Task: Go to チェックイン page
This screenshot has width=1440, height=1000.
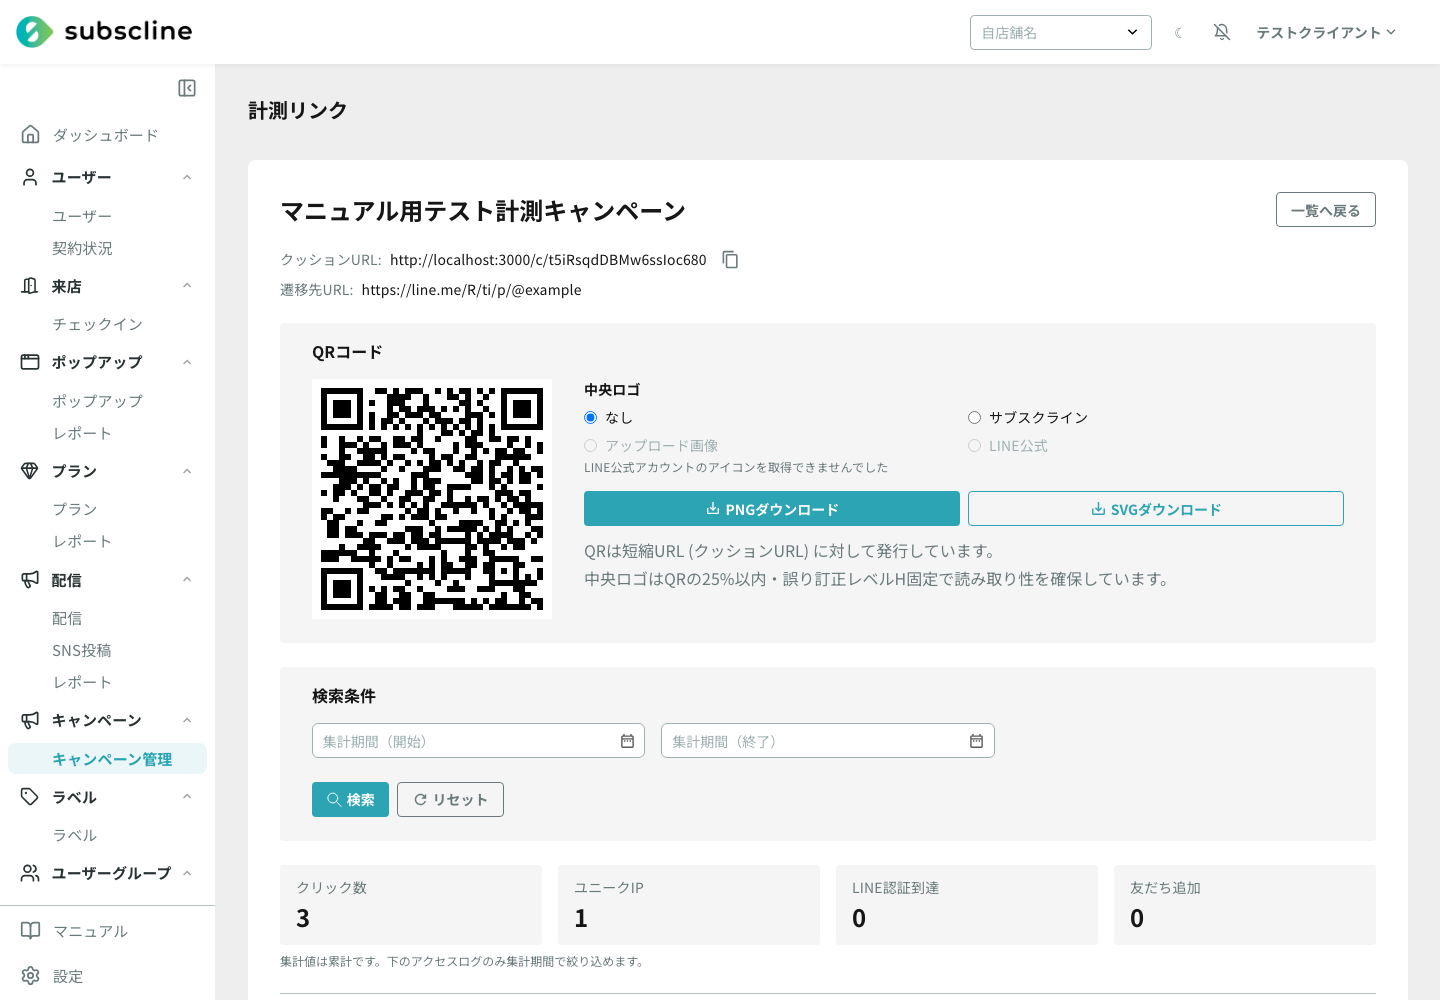Action: point(97,324)
